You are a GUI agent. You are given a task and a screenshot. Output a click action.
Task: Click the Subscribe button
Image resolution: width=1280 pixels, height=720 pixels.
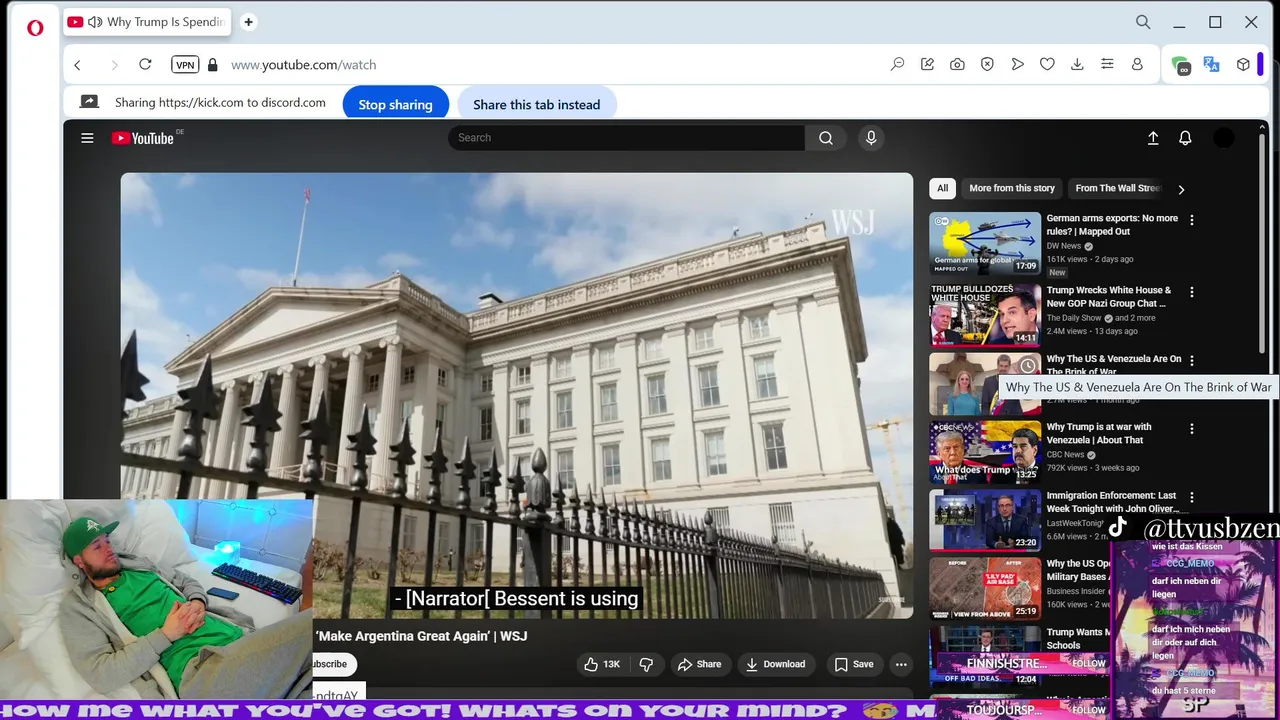[x=334, y=664]
